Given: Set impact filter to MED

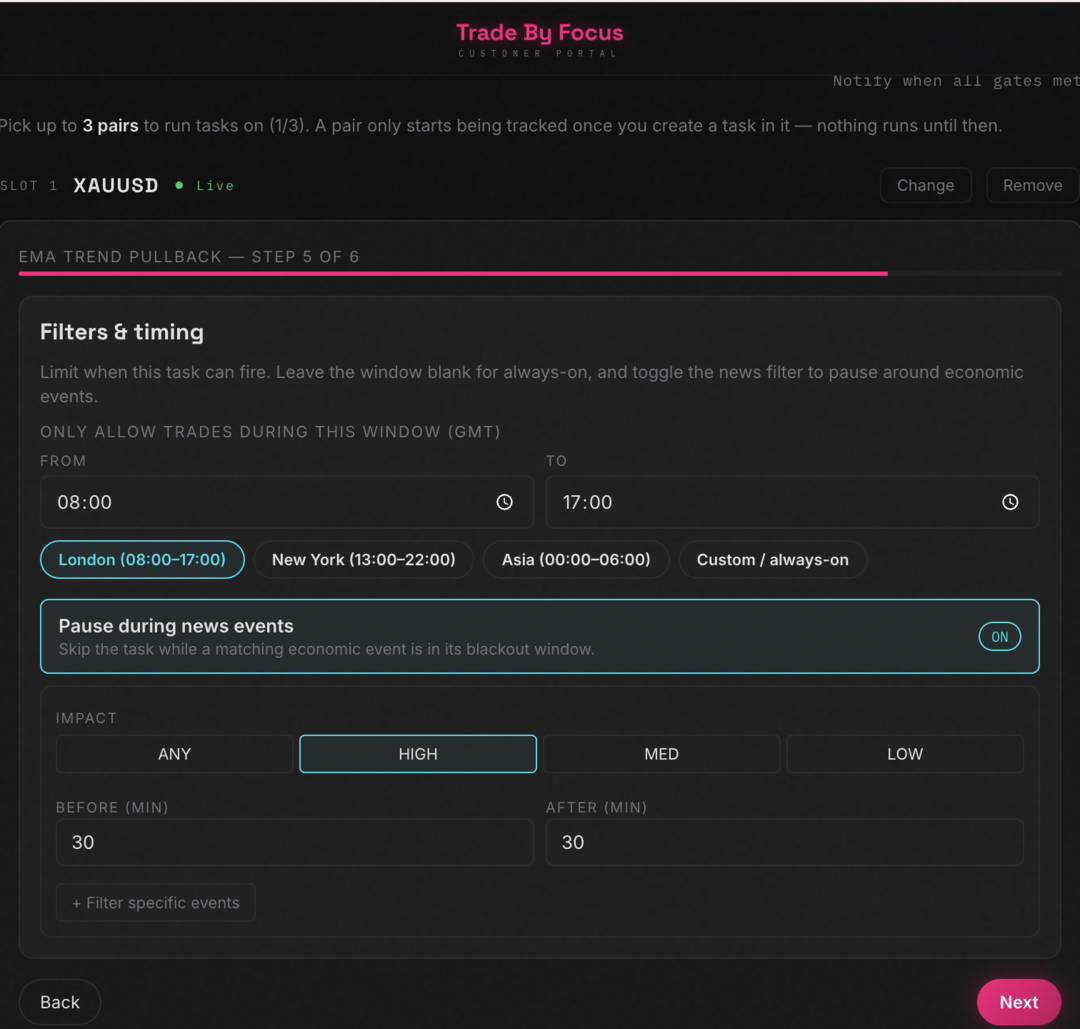Looking at the screenshot, I should click(661, 753).
